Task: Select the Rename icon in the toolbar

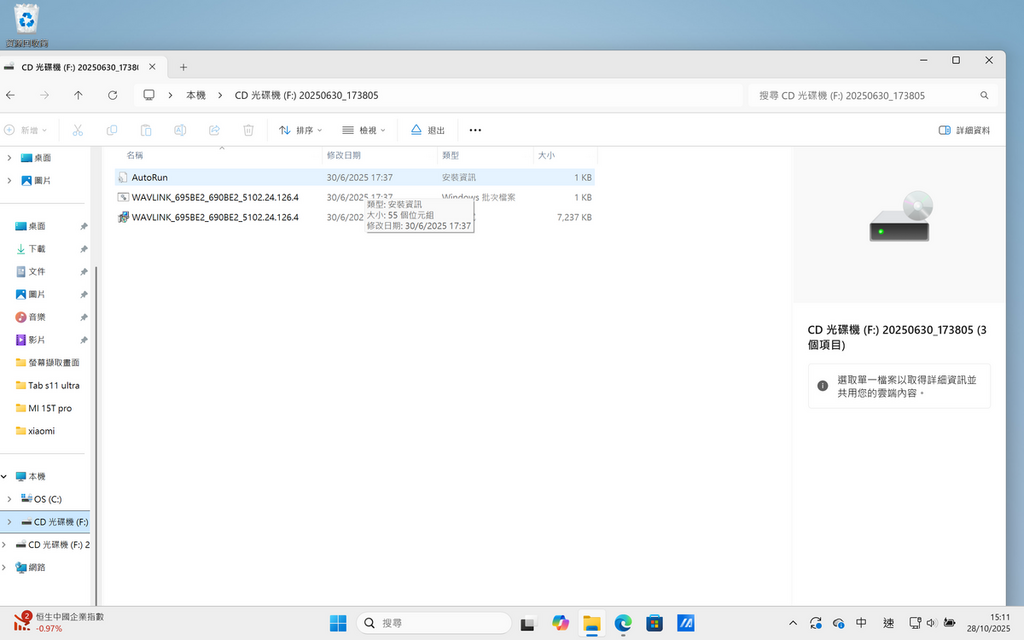Action: (181, 130)
